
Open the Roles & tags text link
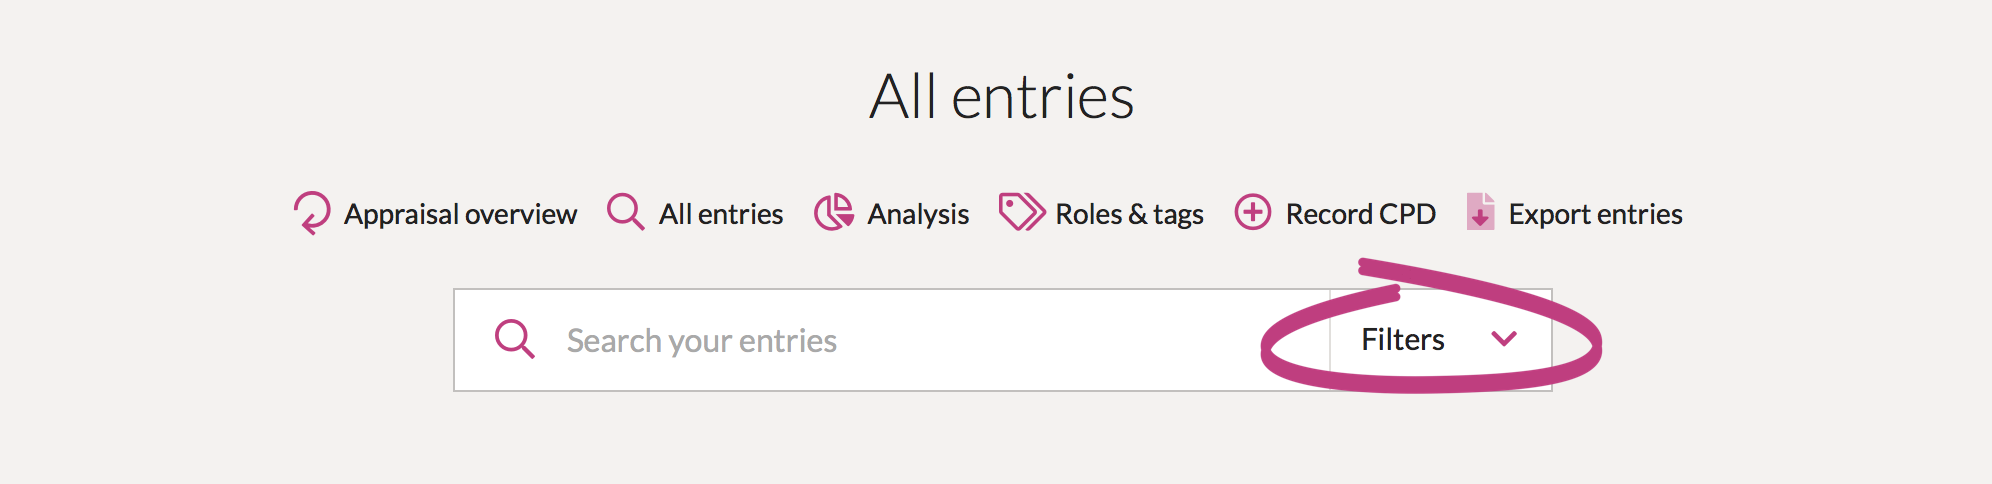(1129, 214)
